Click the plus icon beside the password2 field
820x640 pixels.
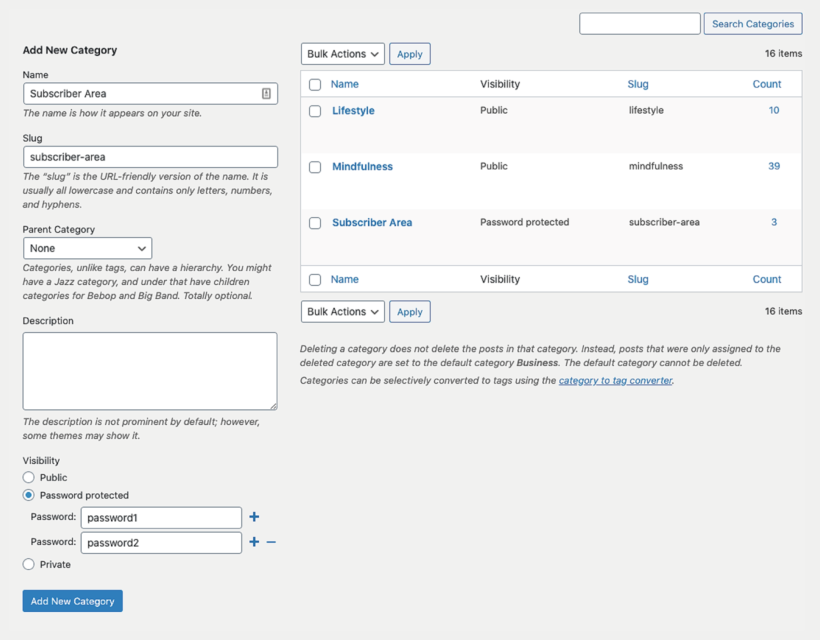tap(254, 542)
